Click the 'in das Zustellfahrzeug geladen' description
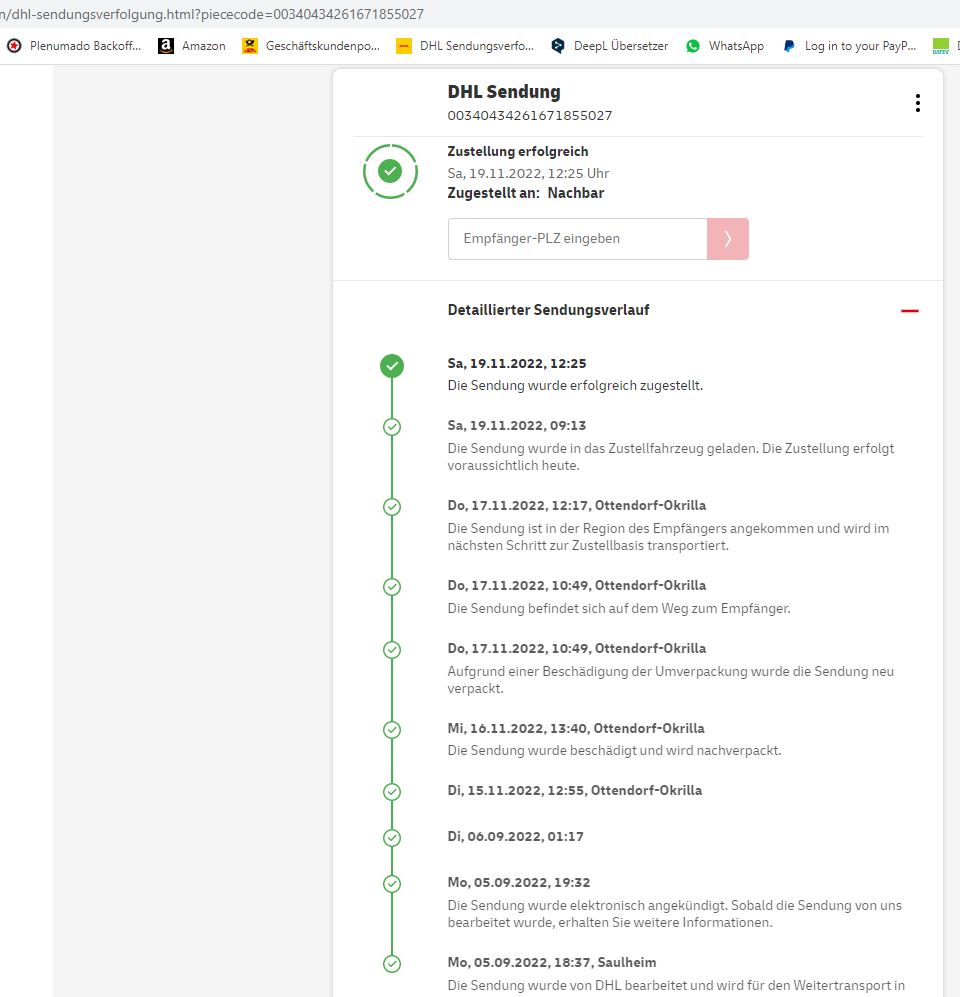 click(671, 457)
